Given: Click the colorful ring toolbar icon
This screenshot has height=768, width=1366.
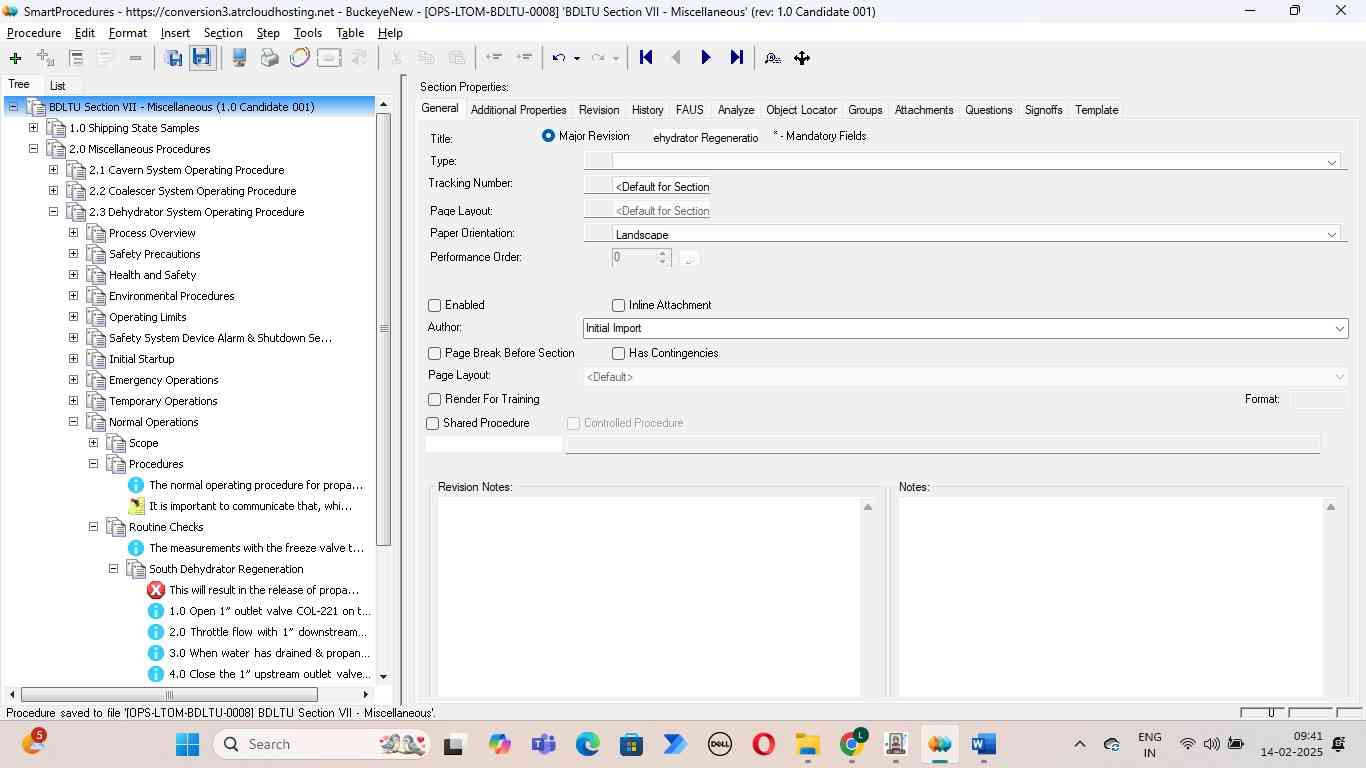Looking at the screenshot, I should [x=299, y=58].
